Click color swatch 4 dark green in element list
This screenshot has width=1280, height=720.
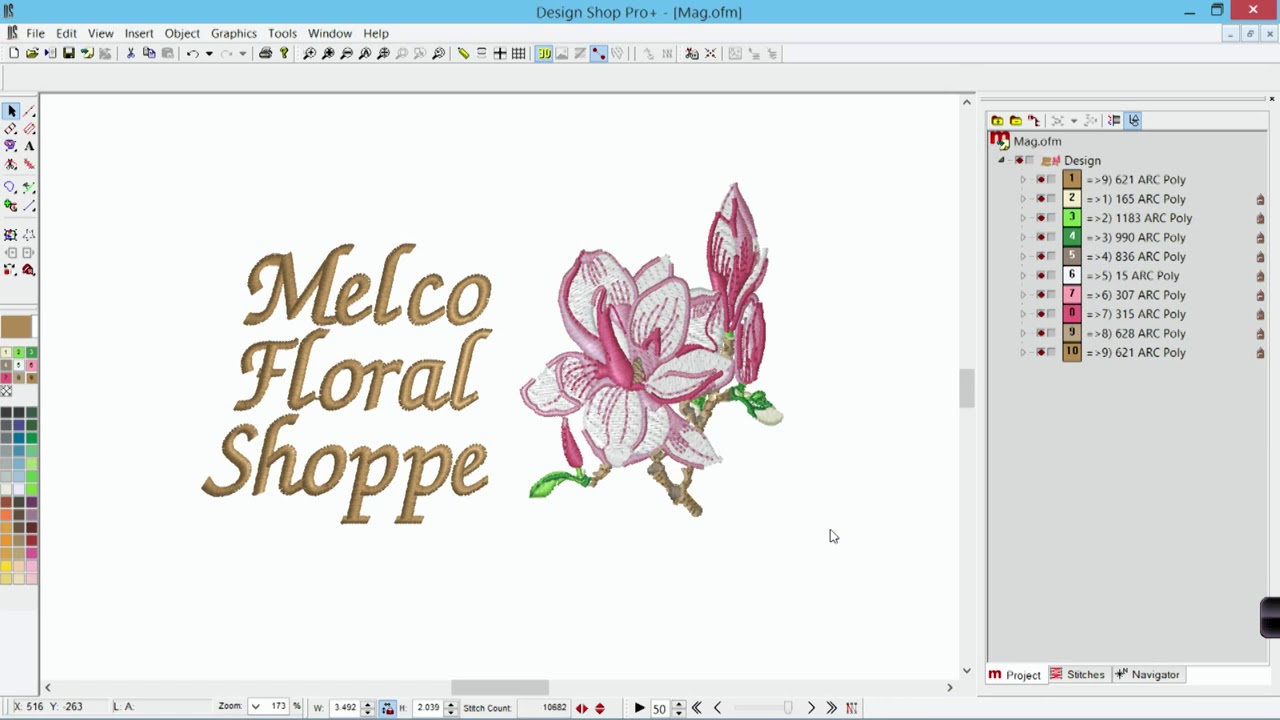coord(1071,237)
